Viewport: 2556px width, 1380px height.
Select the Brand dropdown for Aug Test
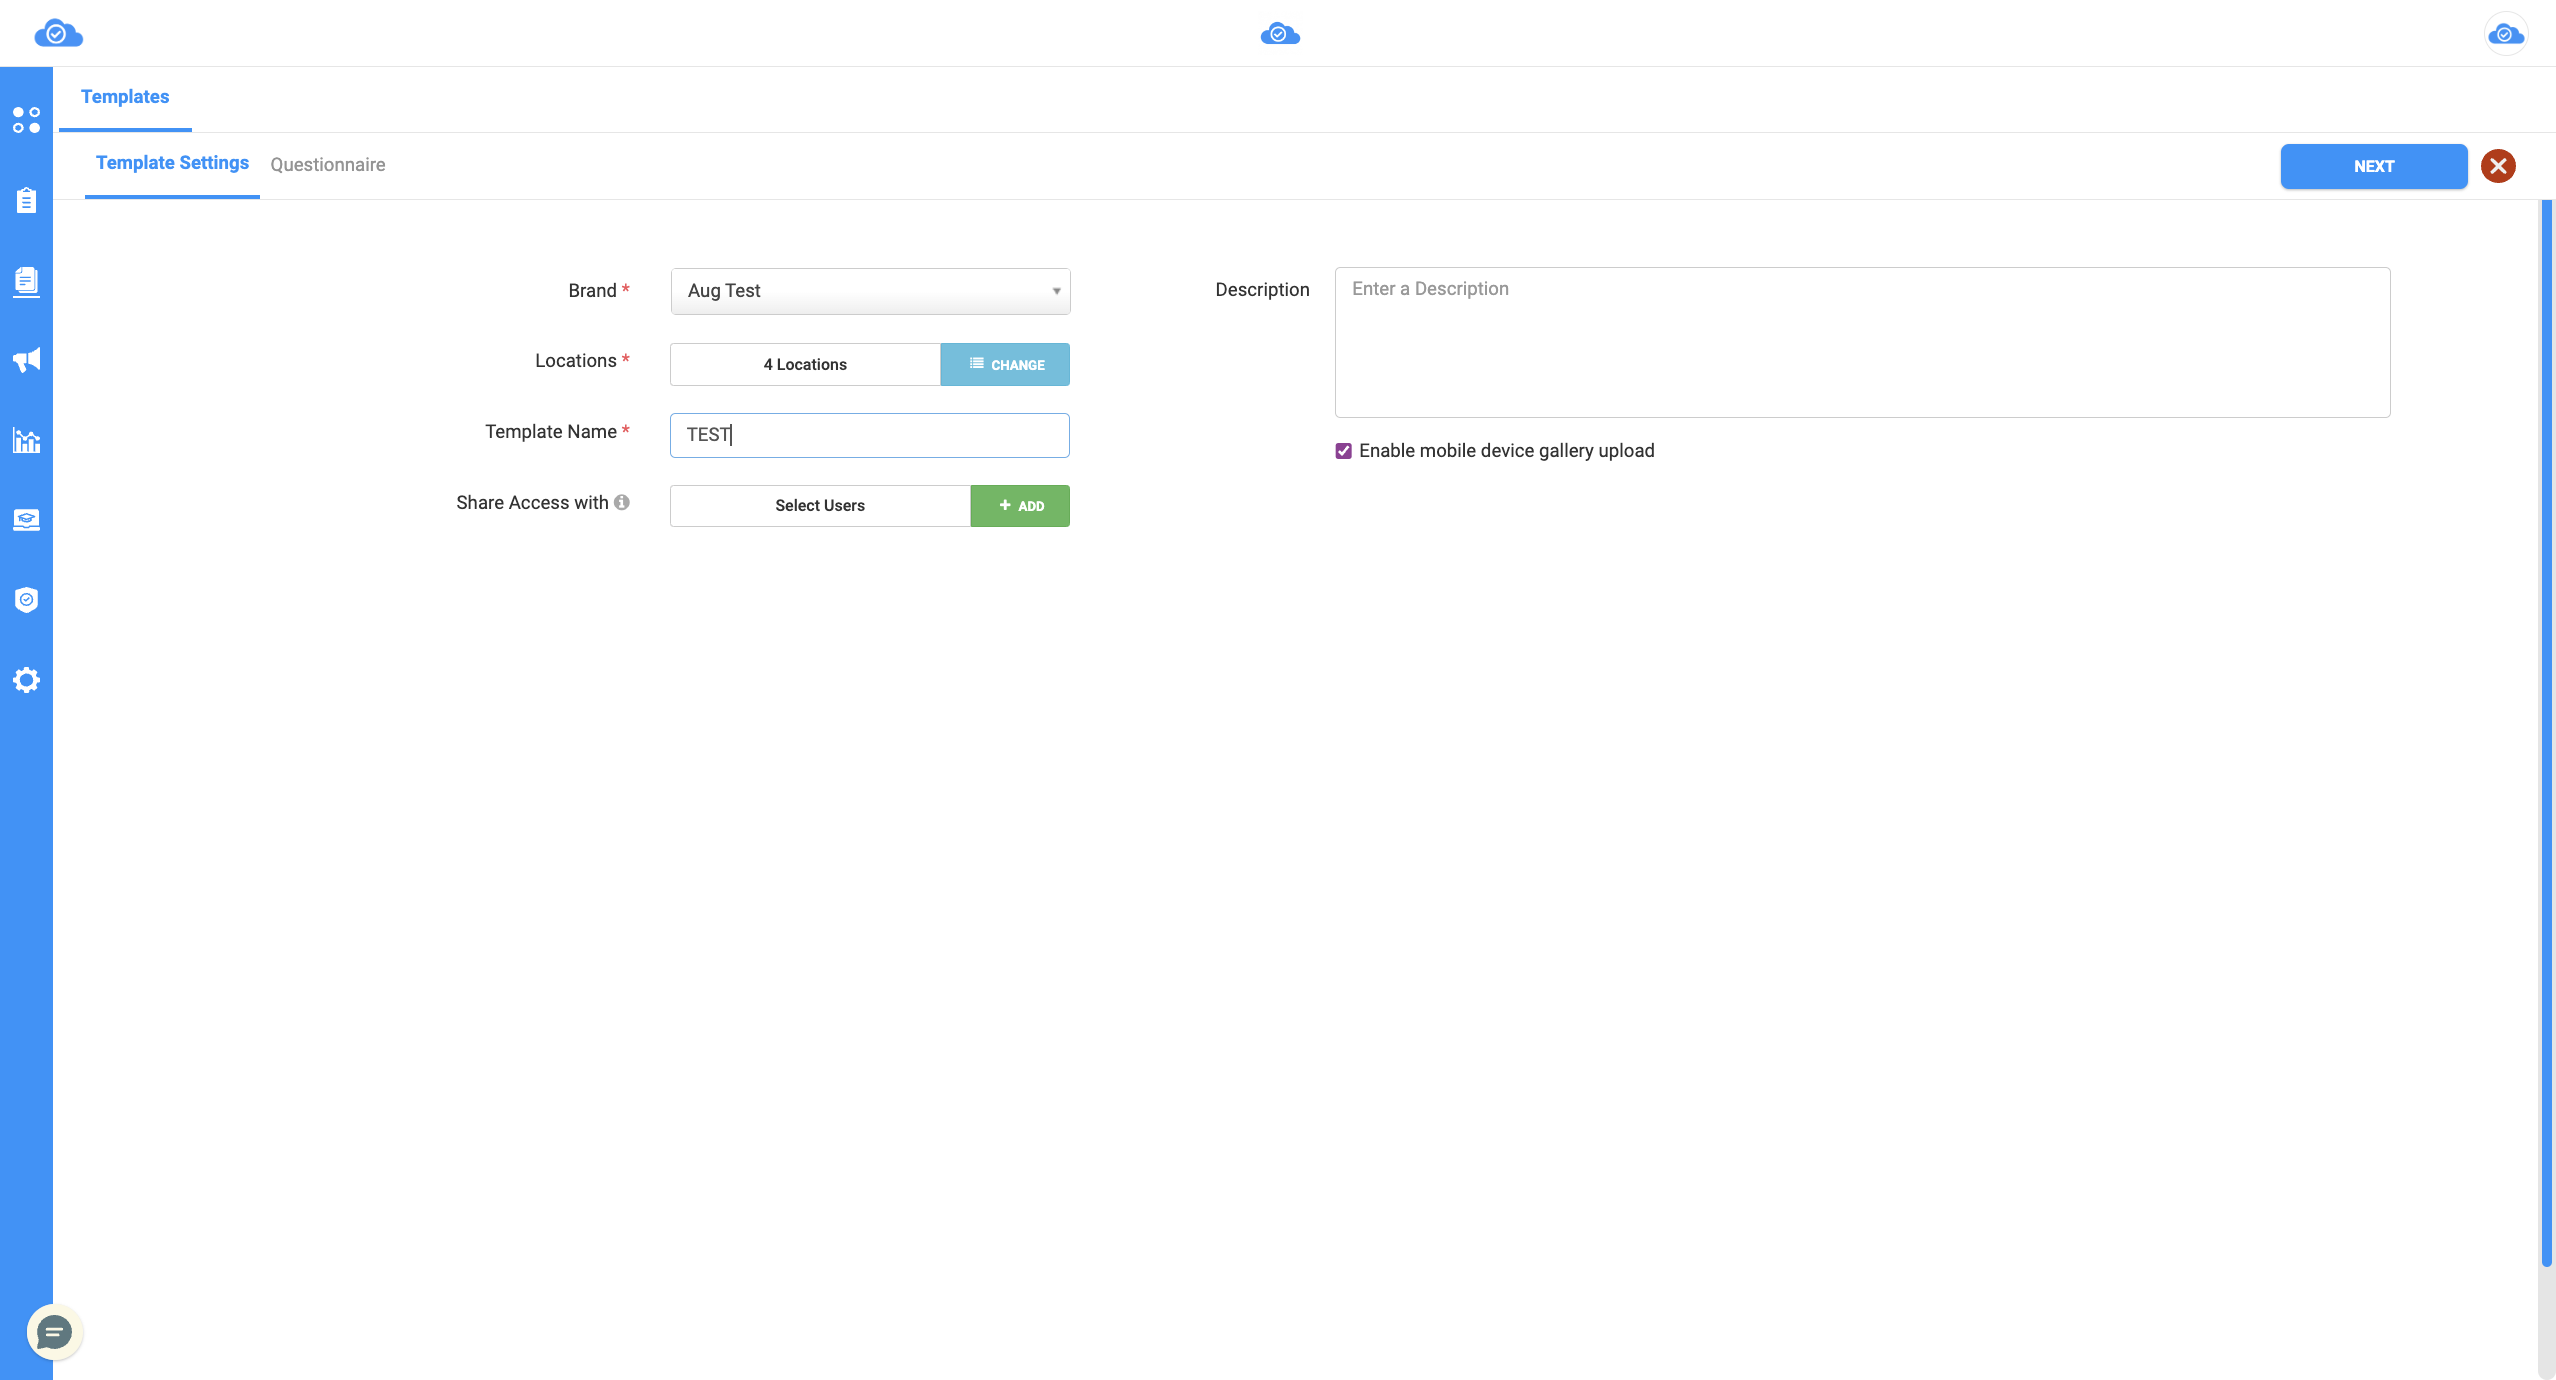click(x=868, y=289)
